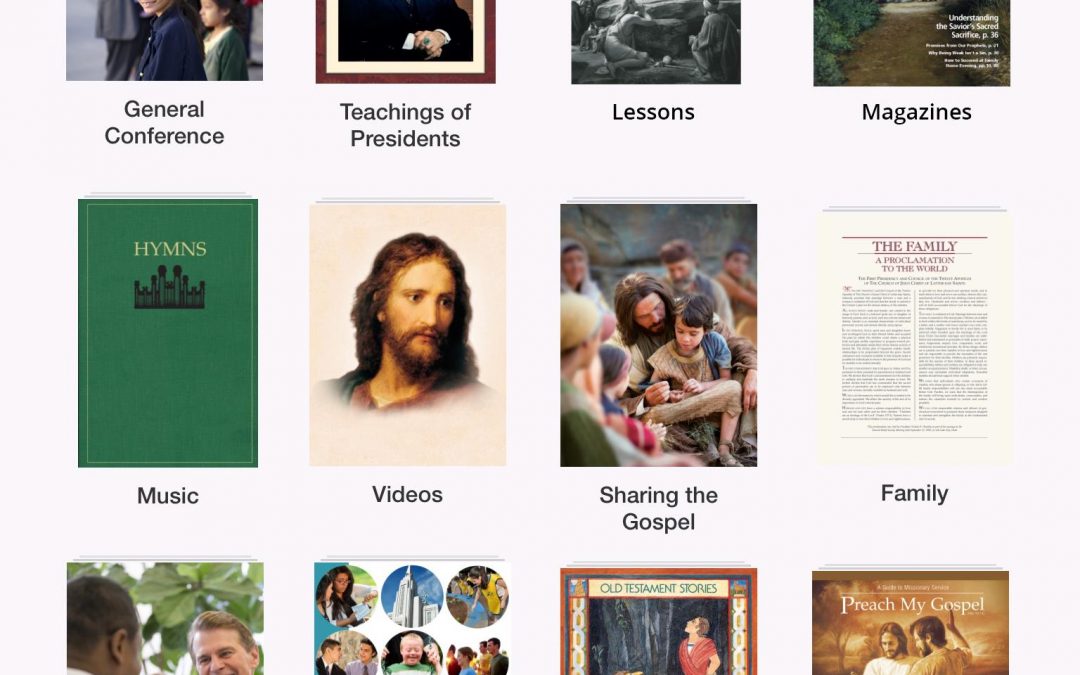The height and width of the screenshot is (675, 1080).
Task: Open the circular photo collage cover
Action: [413, 619]
